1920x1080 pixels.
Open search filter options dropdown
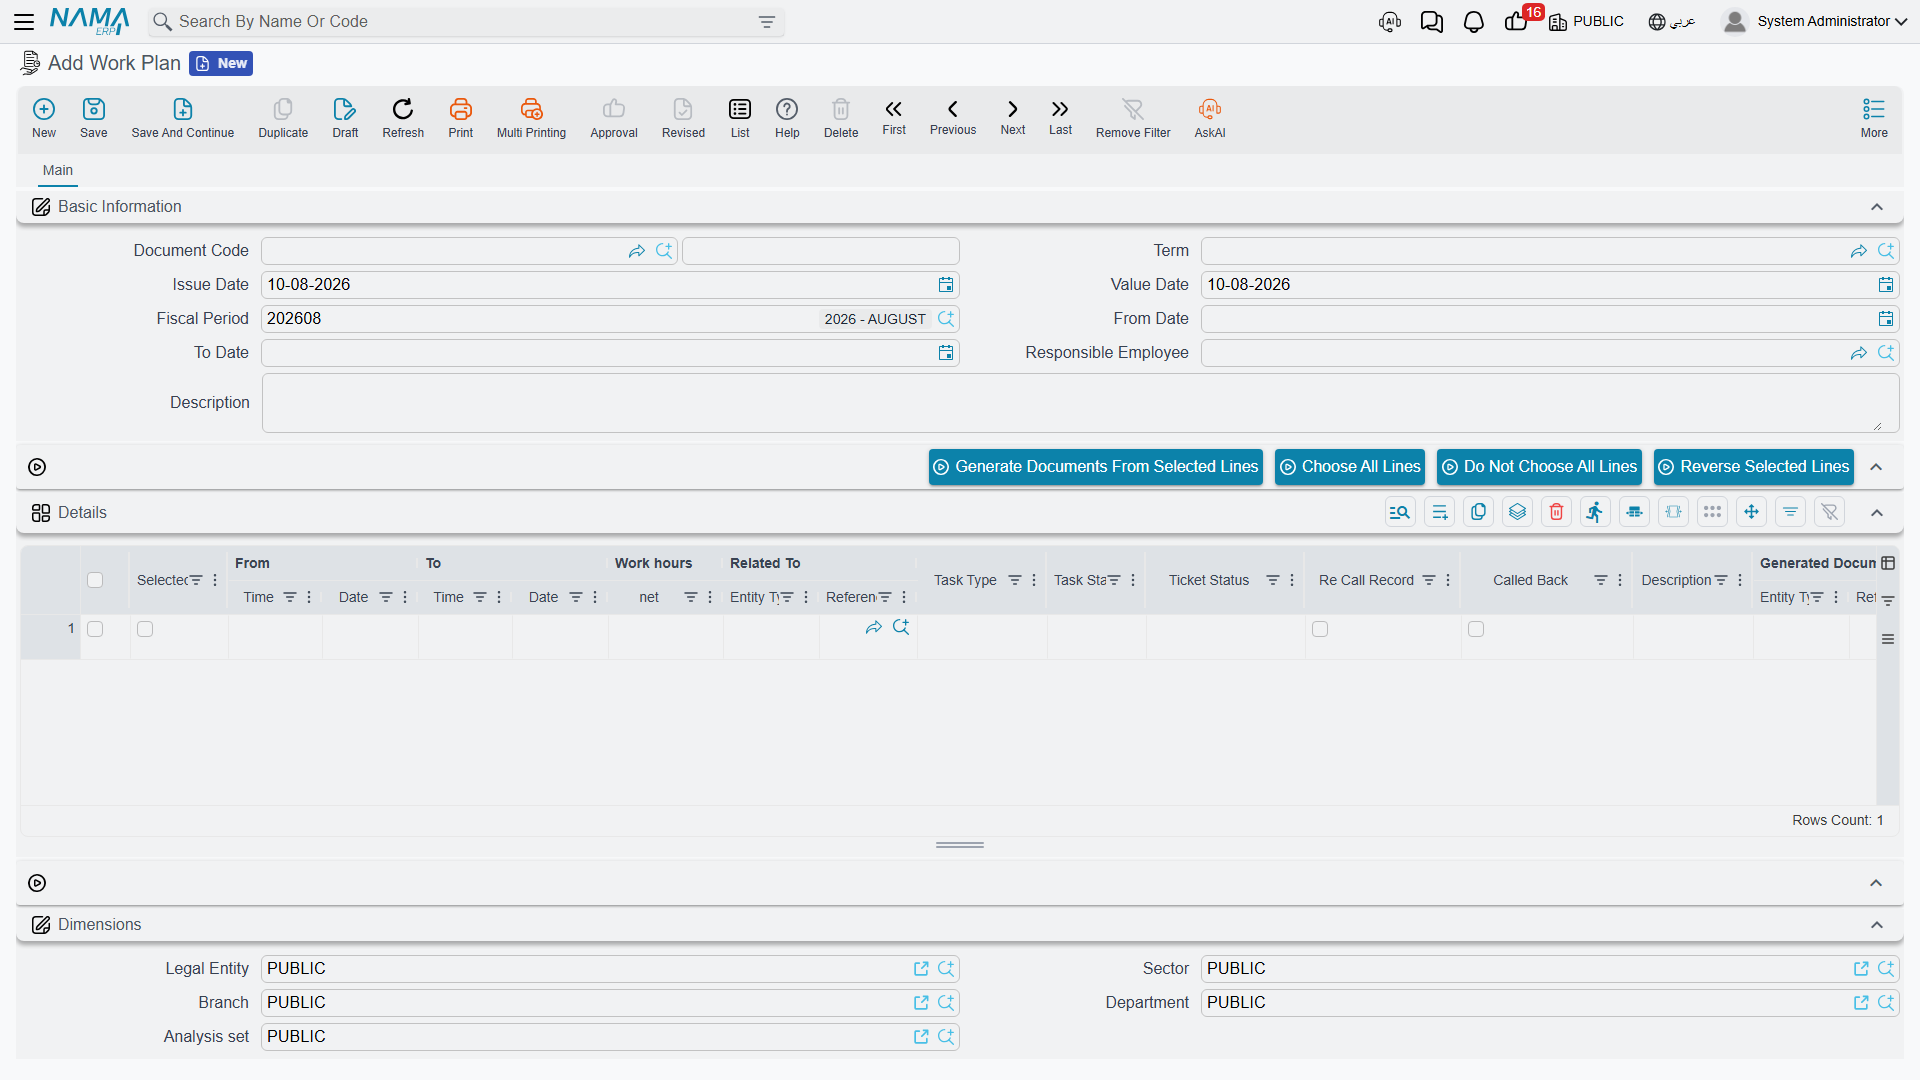[x=767, y=22]
